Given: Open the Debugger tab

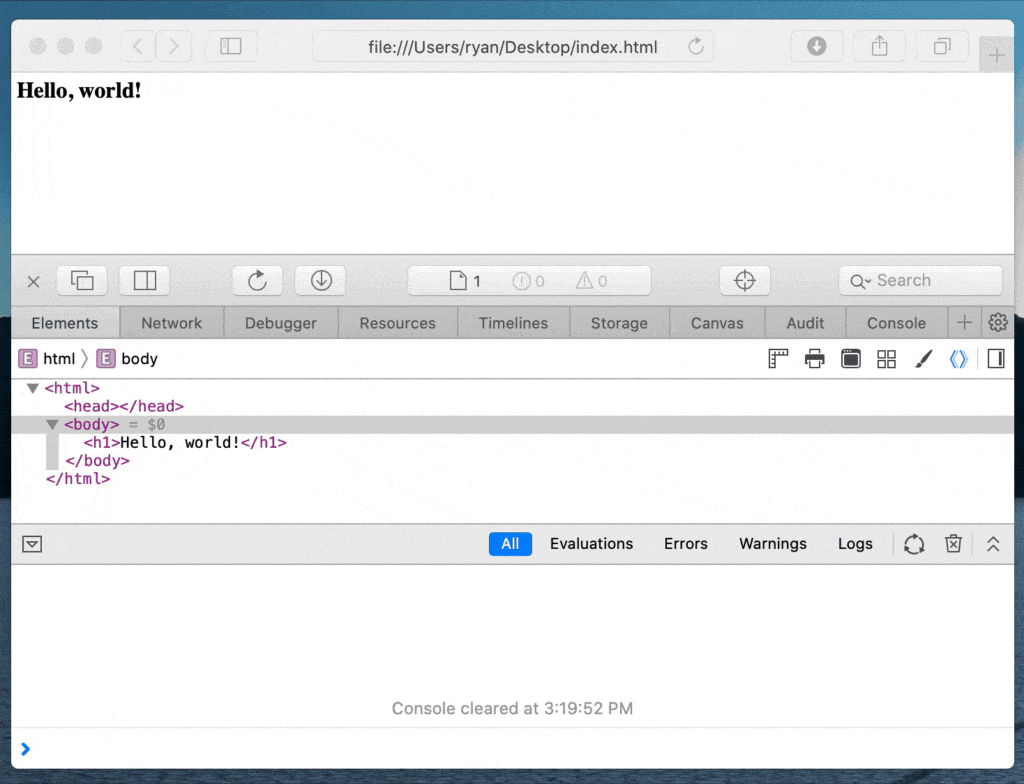Looking at the screenshot, I should pos(281,323).
